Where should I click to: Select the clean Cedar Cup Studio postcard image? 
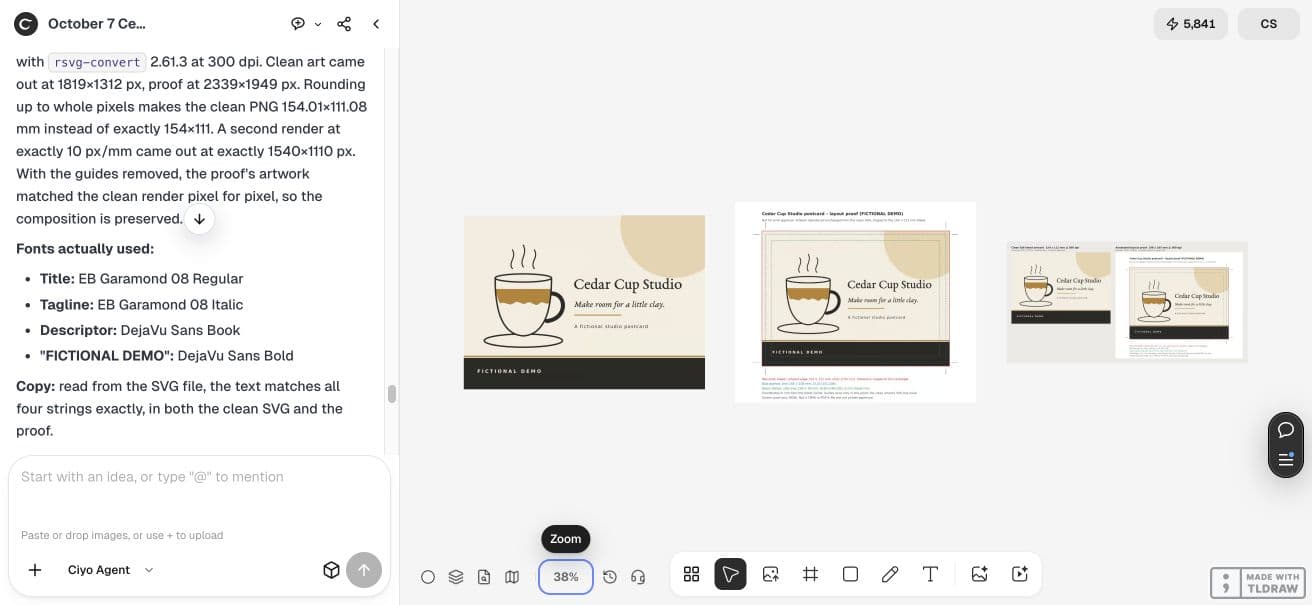click(584, 302)
